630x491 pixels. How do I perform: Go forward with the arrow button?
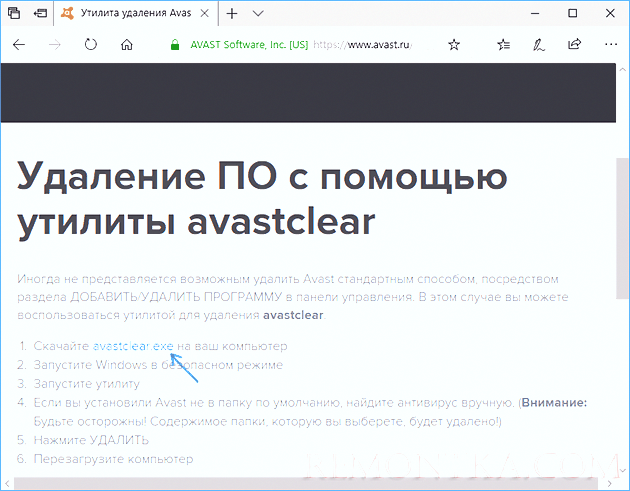55,44
